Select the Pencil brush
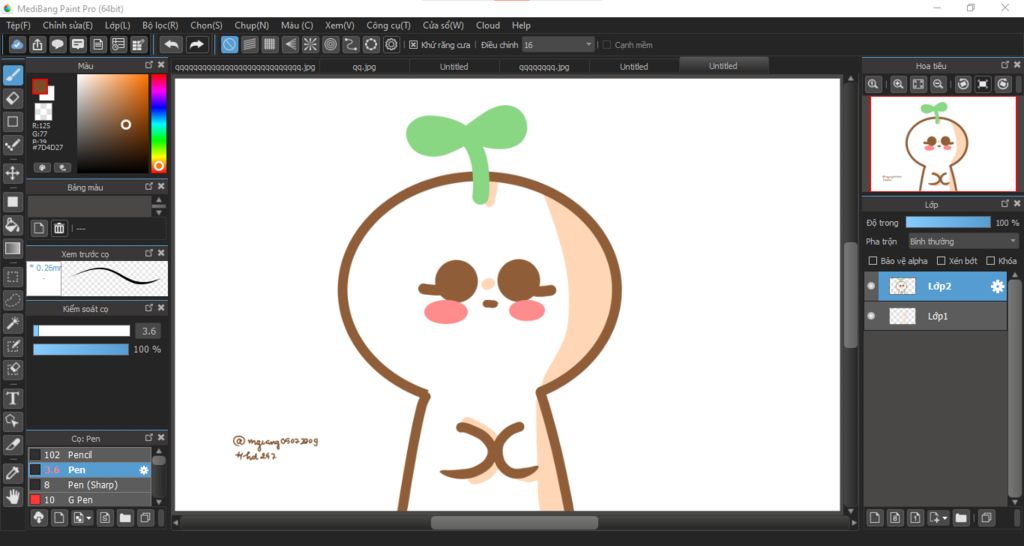Viewport: 1024px width, 546px height. 89,455
